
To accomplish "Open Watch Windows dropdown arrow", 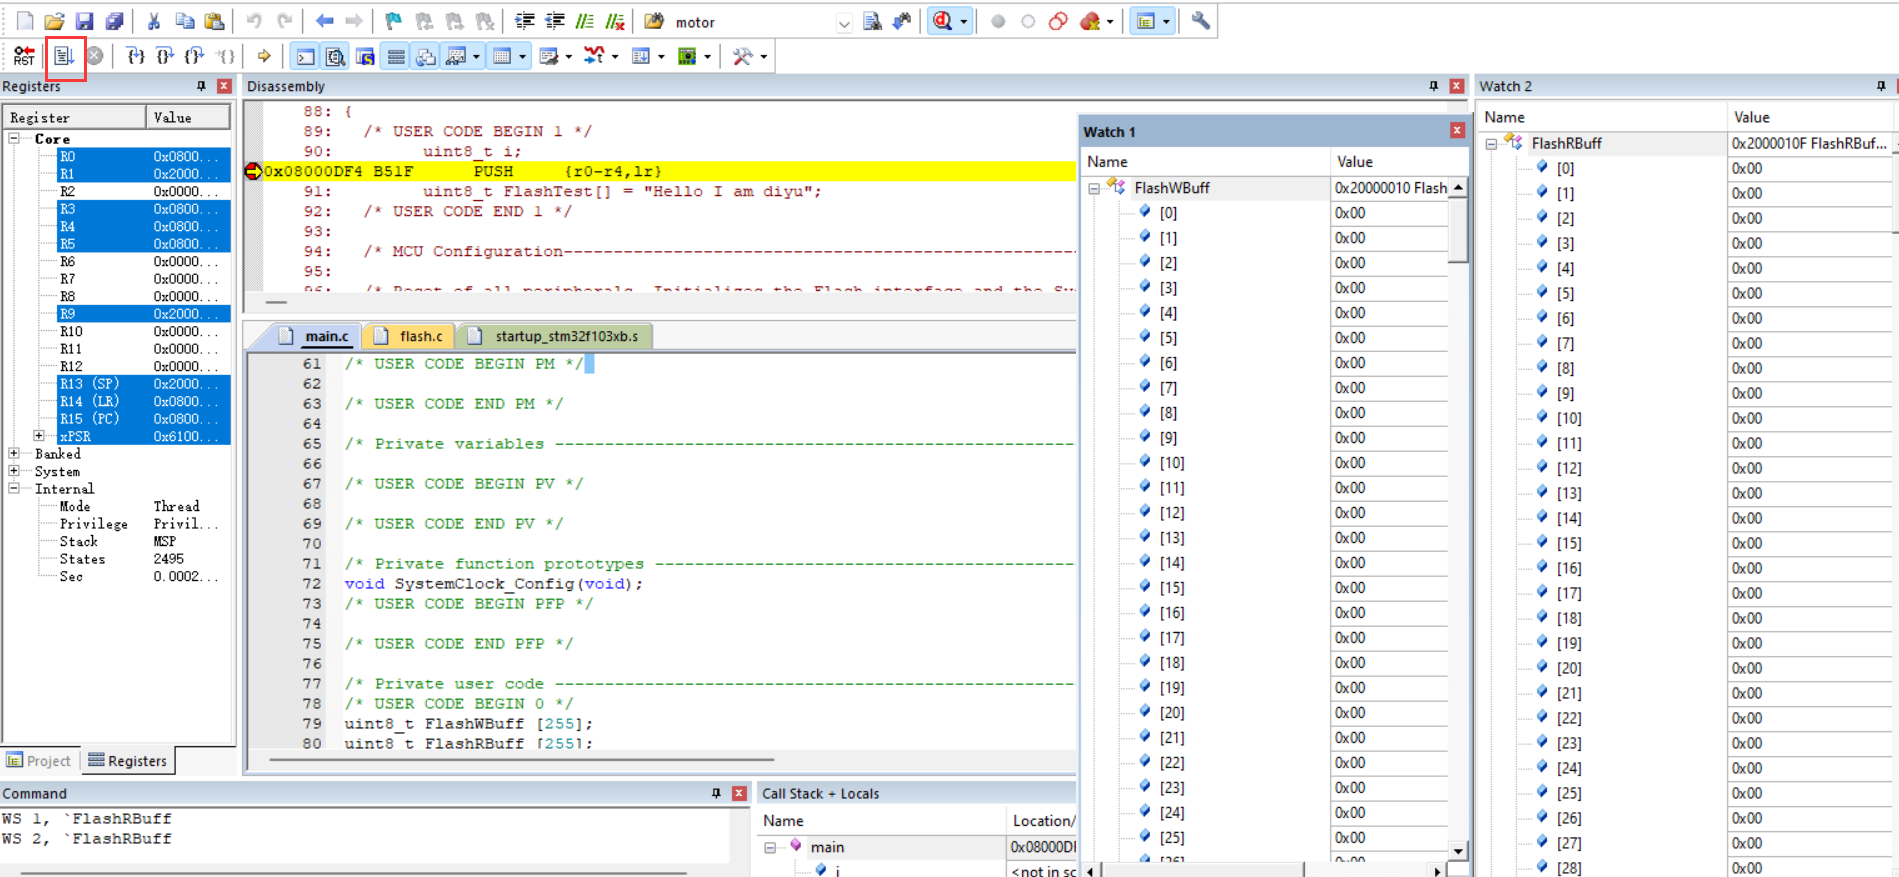I will [x=476, y=56].
